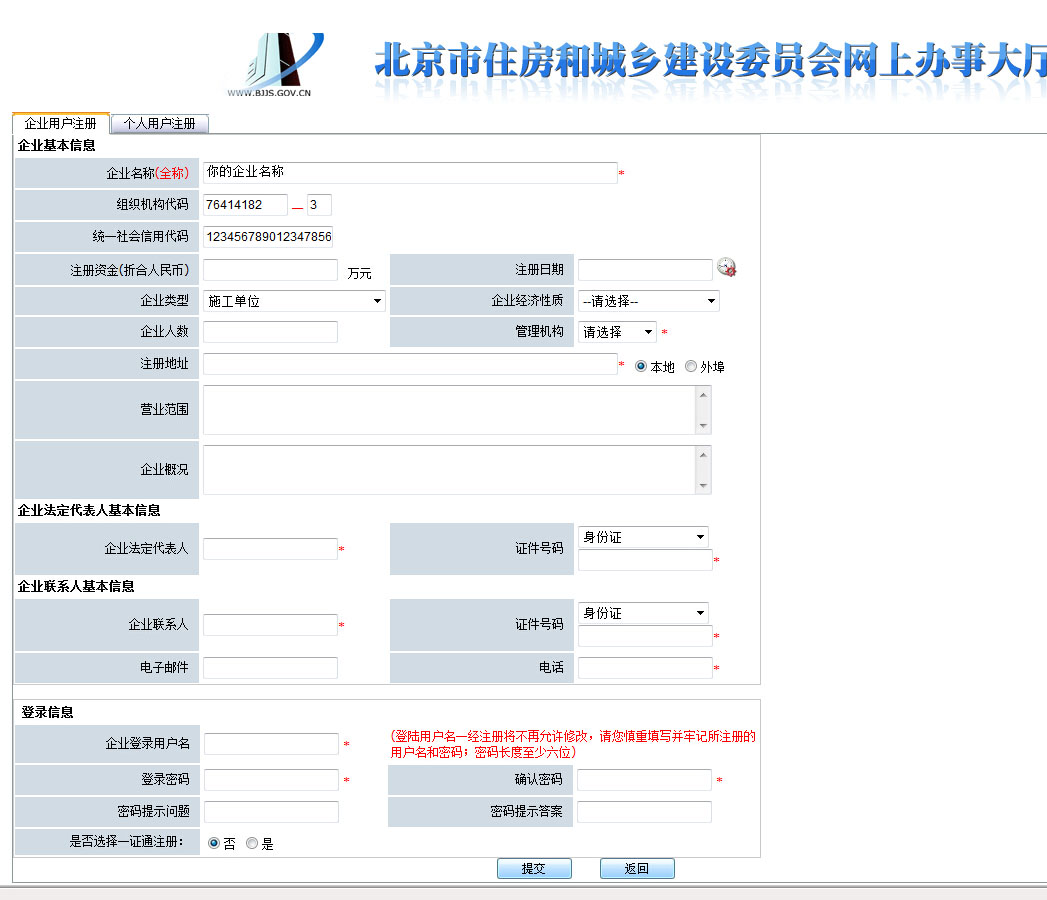Focus the 企业登录用户名 field
Image resolution: width=1047 pixels, height=900 pixels.
point(271,744)
